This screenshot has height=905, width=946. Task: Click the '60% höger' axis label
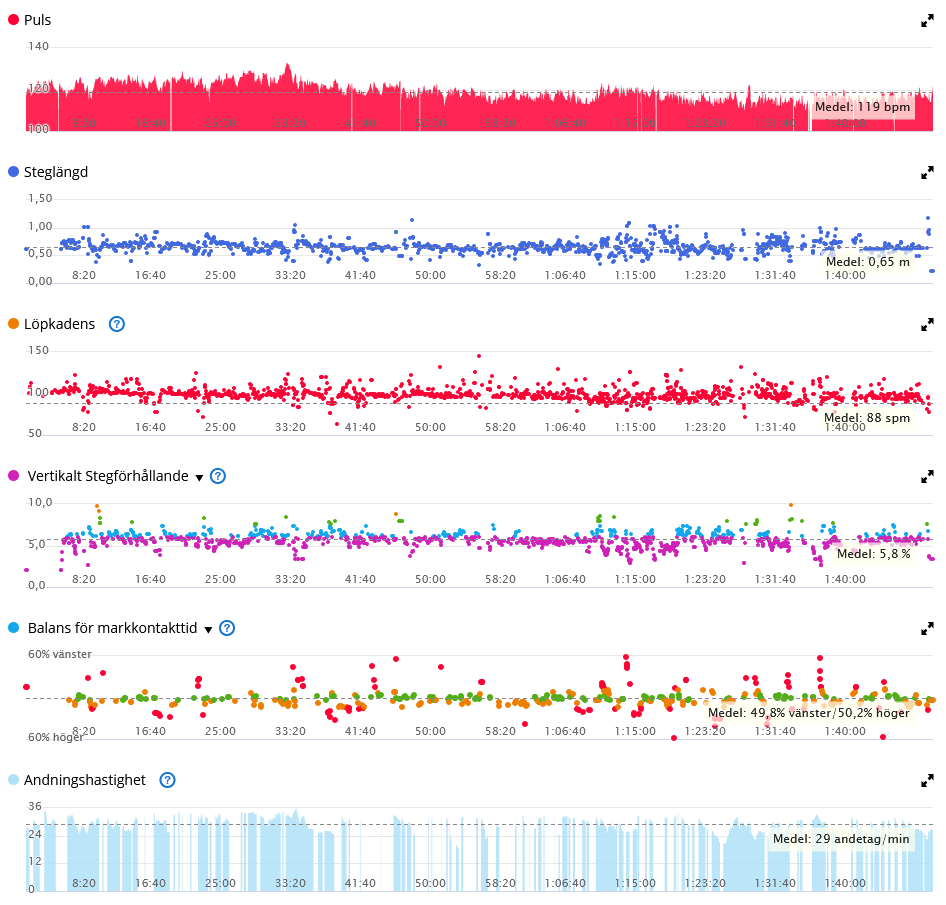click(x=56, y=737)
